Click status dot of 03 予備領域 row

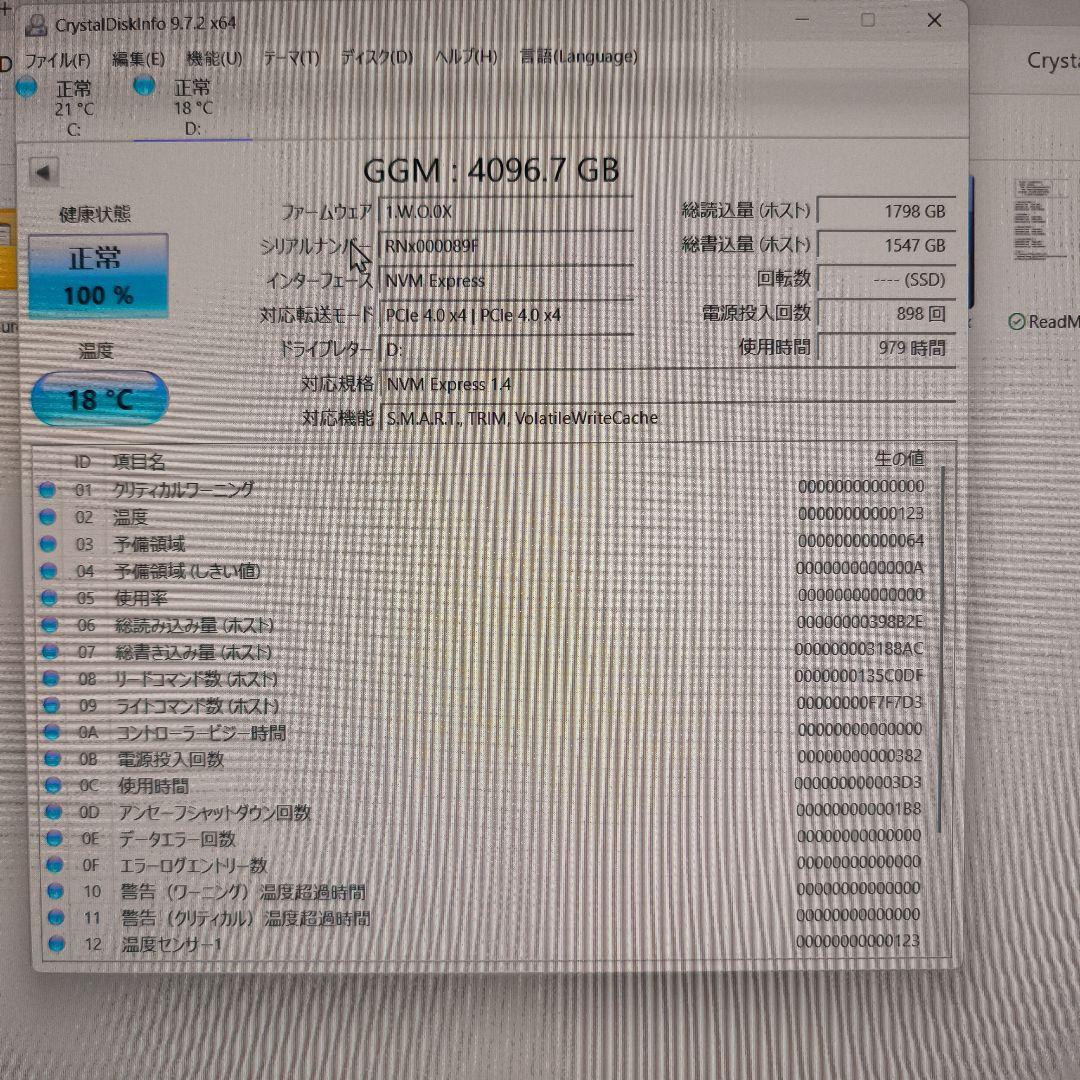[x=48, y=544]
